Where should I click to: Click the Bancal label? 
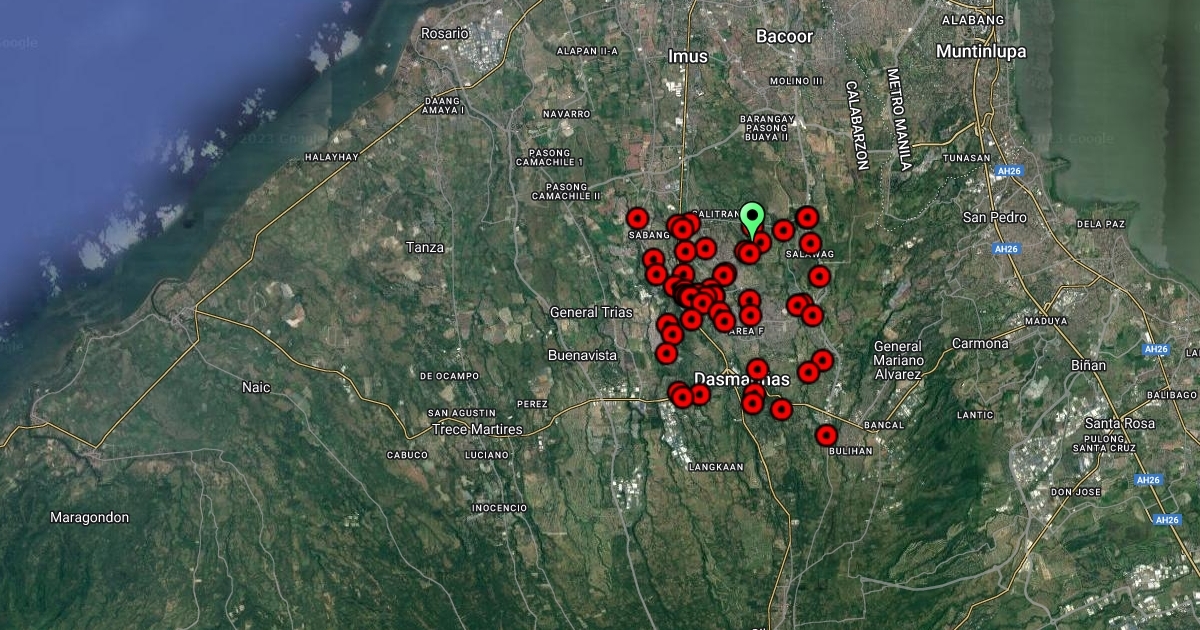click(x=883, y=425)
